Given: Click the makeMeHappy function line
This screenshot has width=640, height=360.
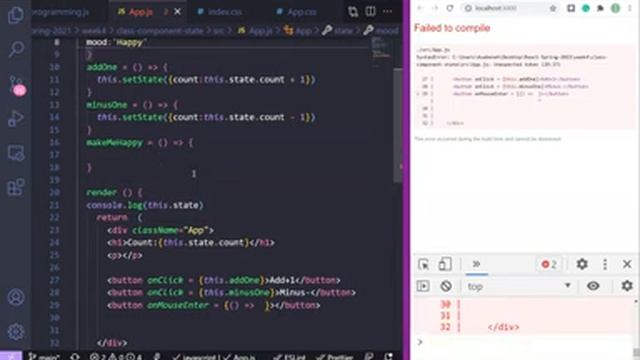Looking at the screenshot, I should tap(140, 142).
